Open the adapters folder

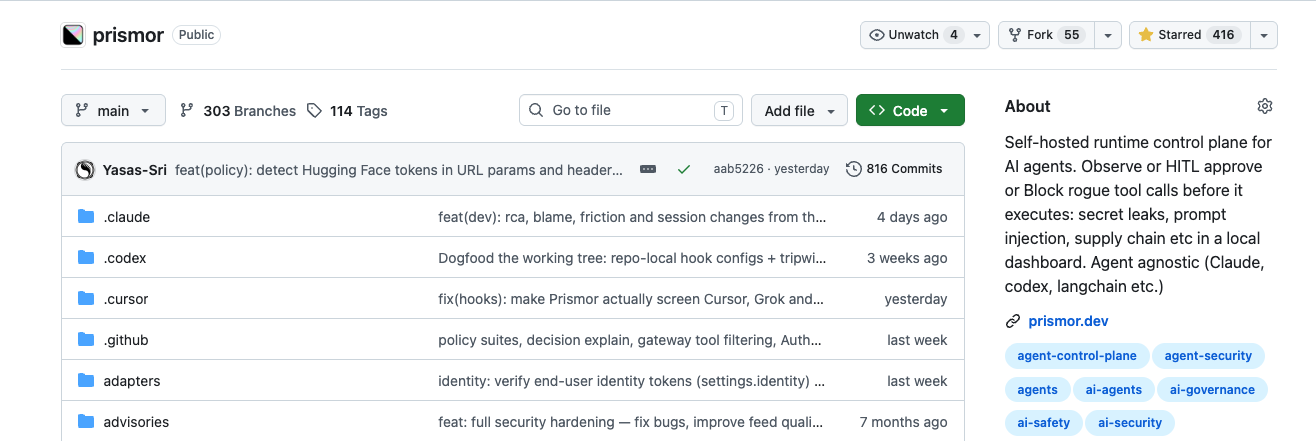tap(132, 381)
